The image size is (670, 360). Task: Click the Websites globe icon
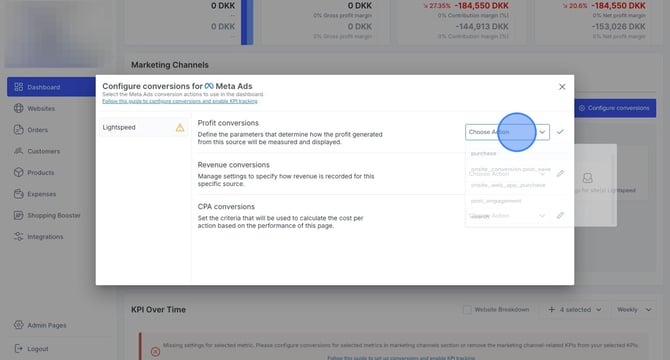pos(18,108)
